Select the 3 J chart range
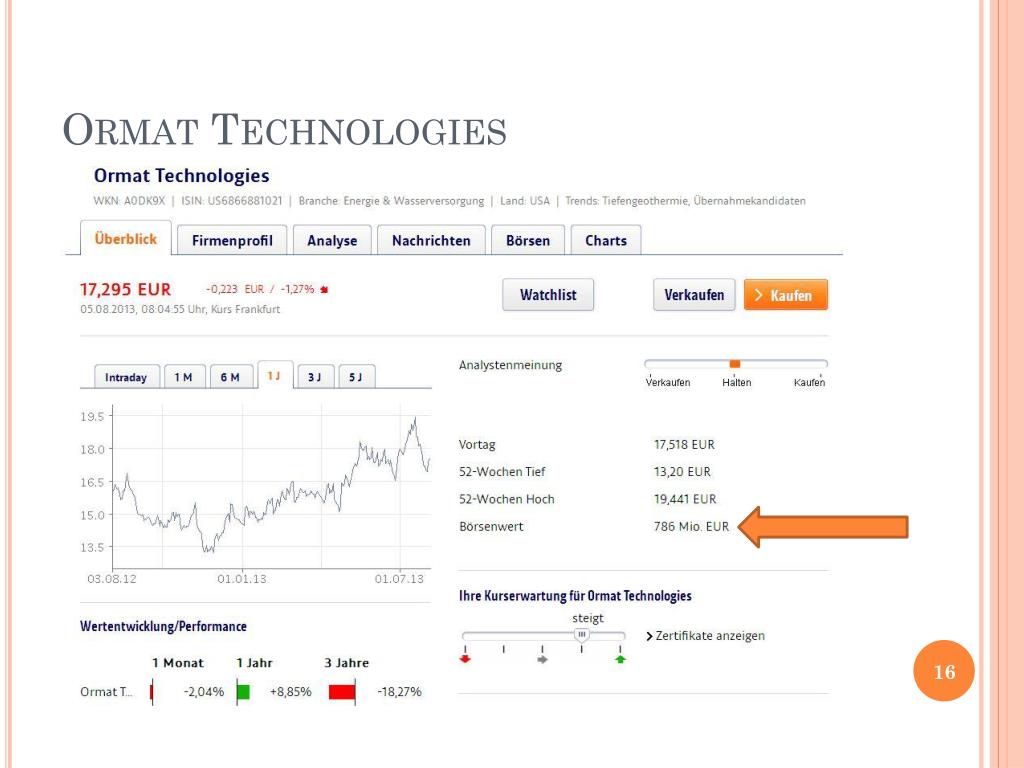The image size is (1024, 768). click(315, 377)
